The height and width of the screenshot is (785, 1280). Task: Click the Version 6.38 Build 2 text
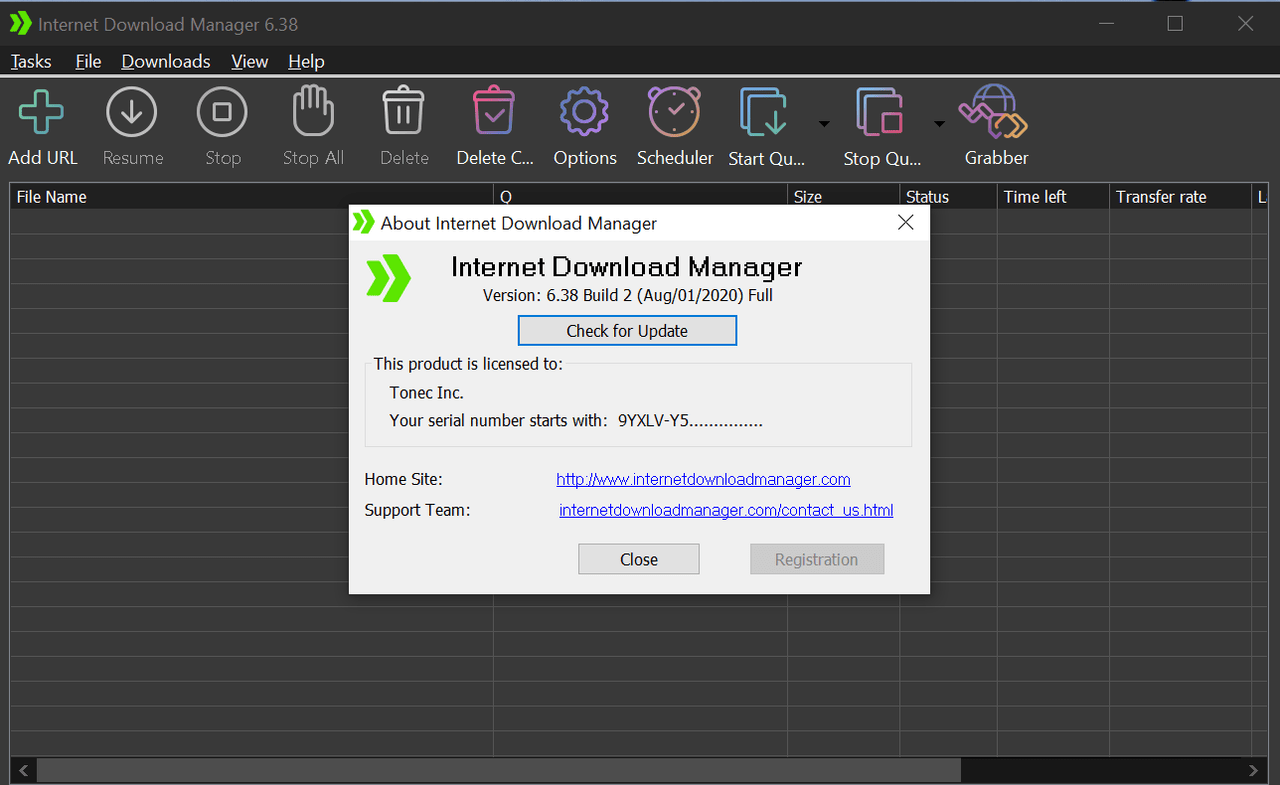[x=628, y=295]
